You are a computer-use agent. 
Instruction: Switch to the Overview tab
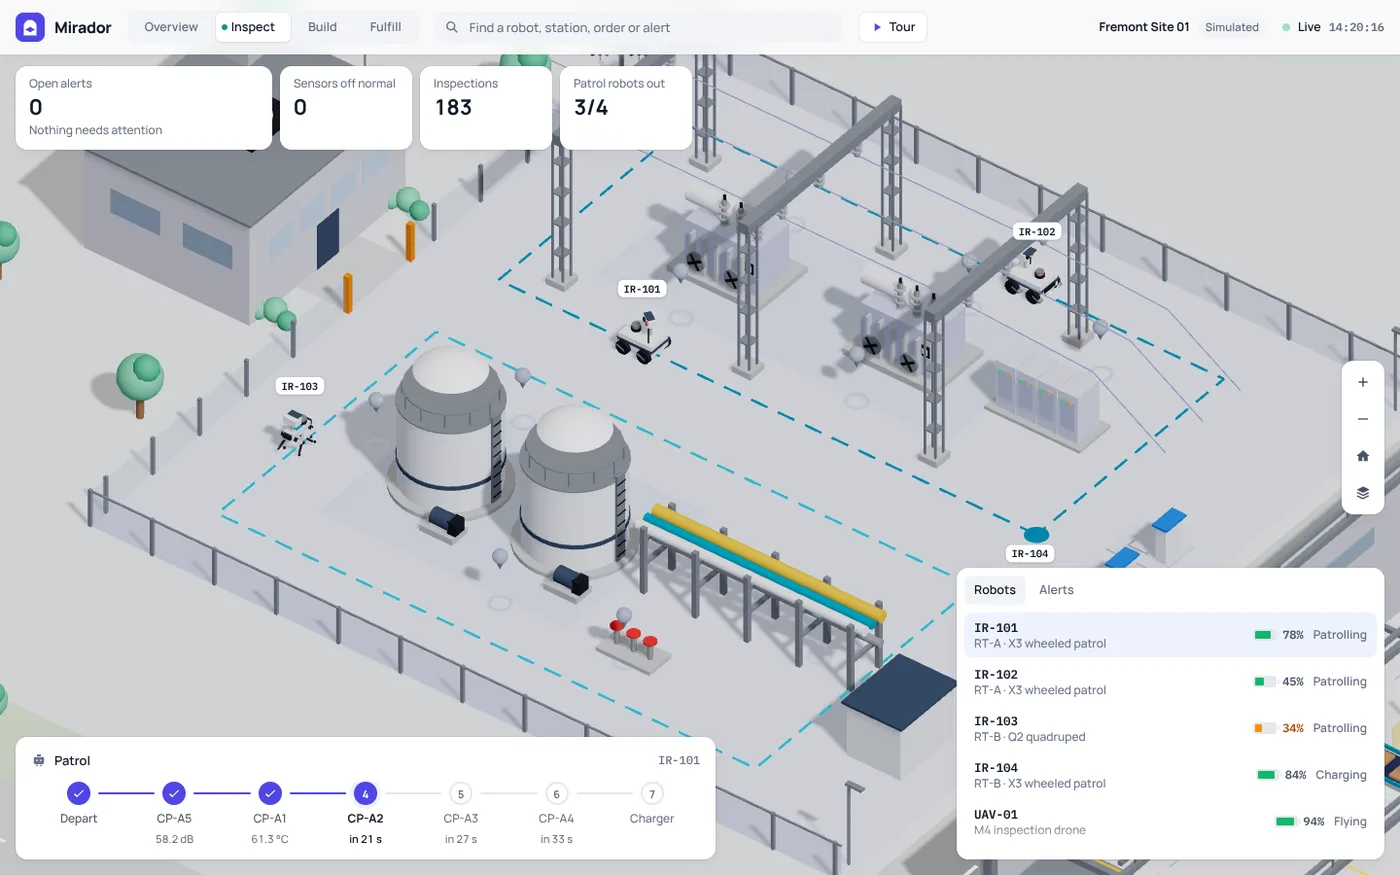[x=171, y=27]
